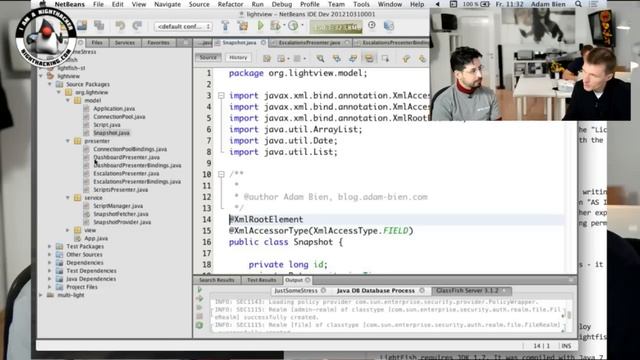Viewport: 640px width, 360px height.
Task: Click the Profile Project icon
Action: coord(293,26)
